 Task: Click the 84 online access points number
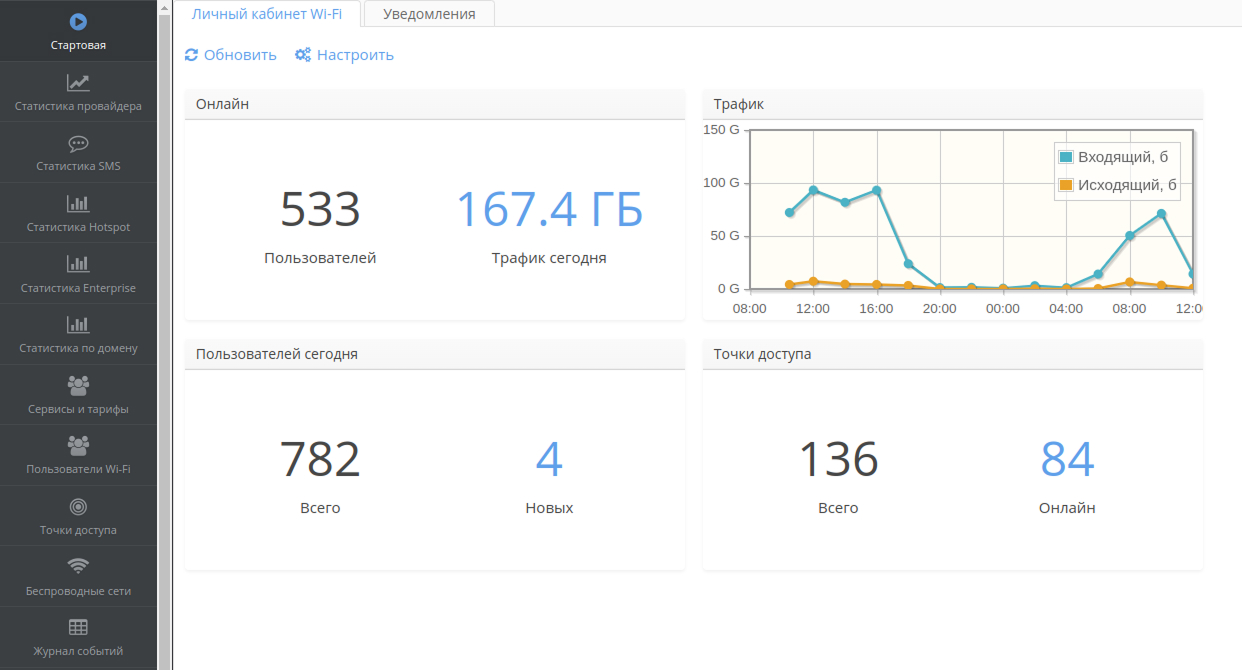click(1067, 459)
